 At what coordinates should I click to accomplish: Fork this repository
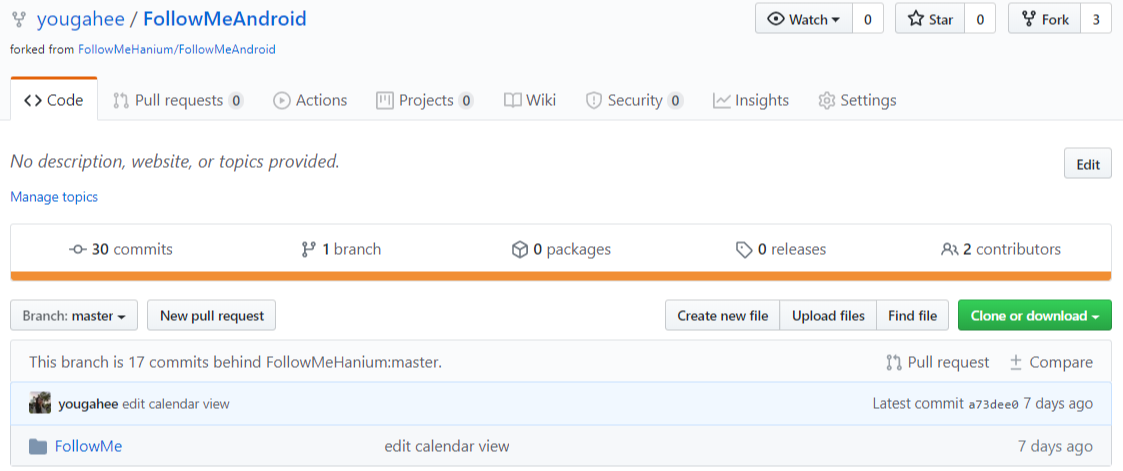pyautogui.click(x=1044, y=19)
